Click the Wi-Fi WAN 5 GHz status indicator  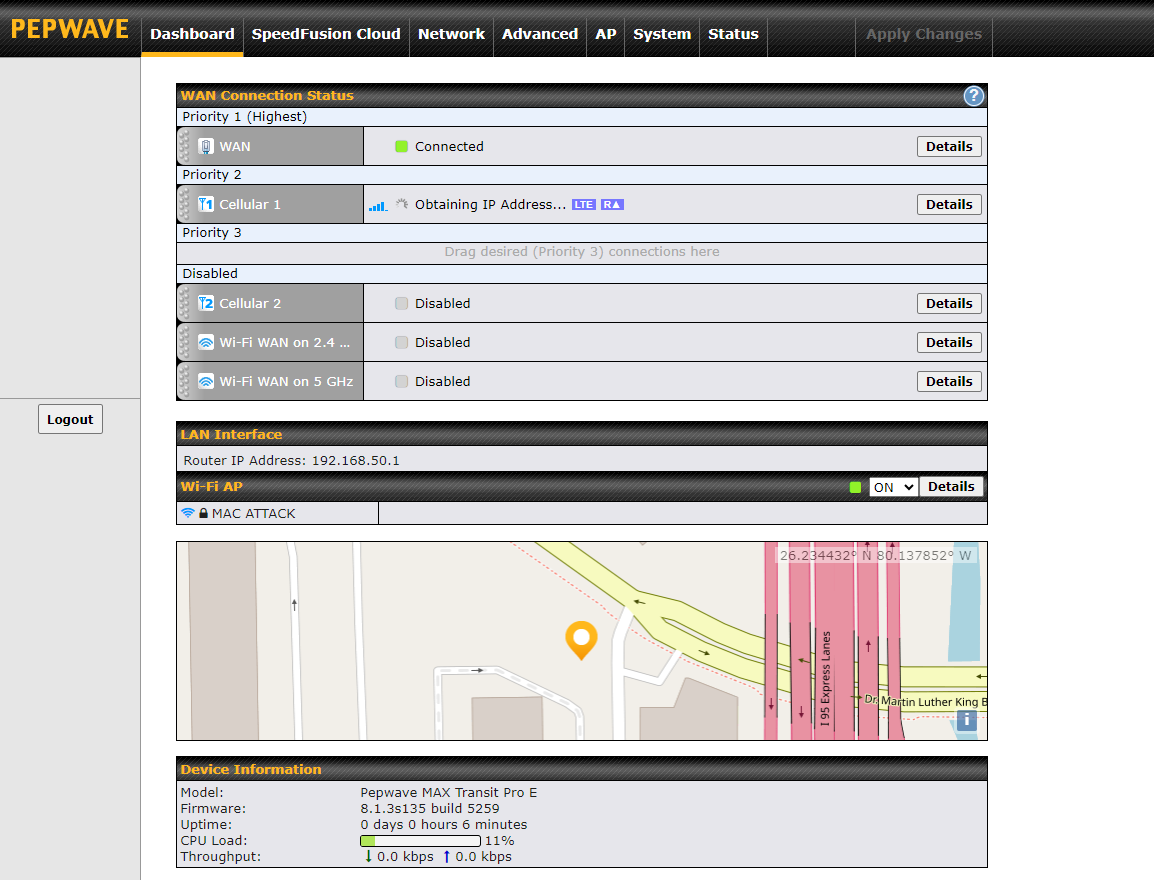[401, 382]
